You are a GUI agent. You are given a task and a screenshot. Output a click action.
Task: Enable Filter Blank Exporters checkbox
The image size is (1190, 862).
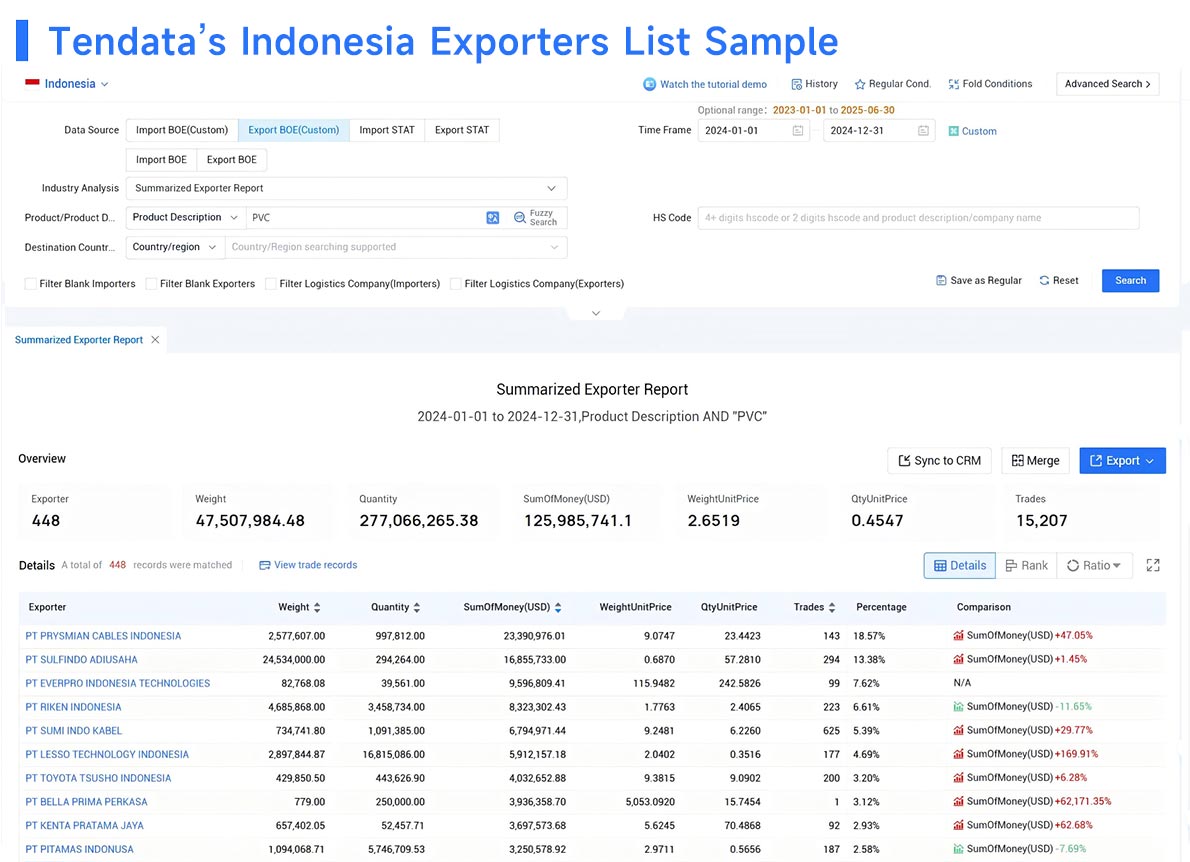[x=151, y=284]
